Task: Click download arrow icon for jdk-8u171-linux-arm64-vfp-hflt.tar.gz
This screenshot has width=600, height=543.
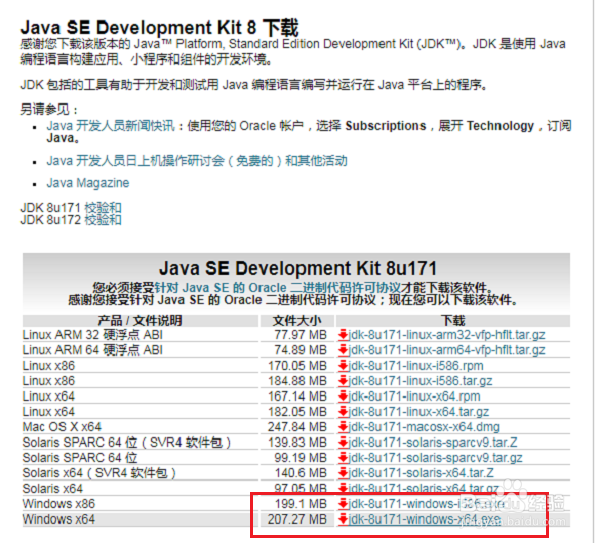Action: [343, 350]
